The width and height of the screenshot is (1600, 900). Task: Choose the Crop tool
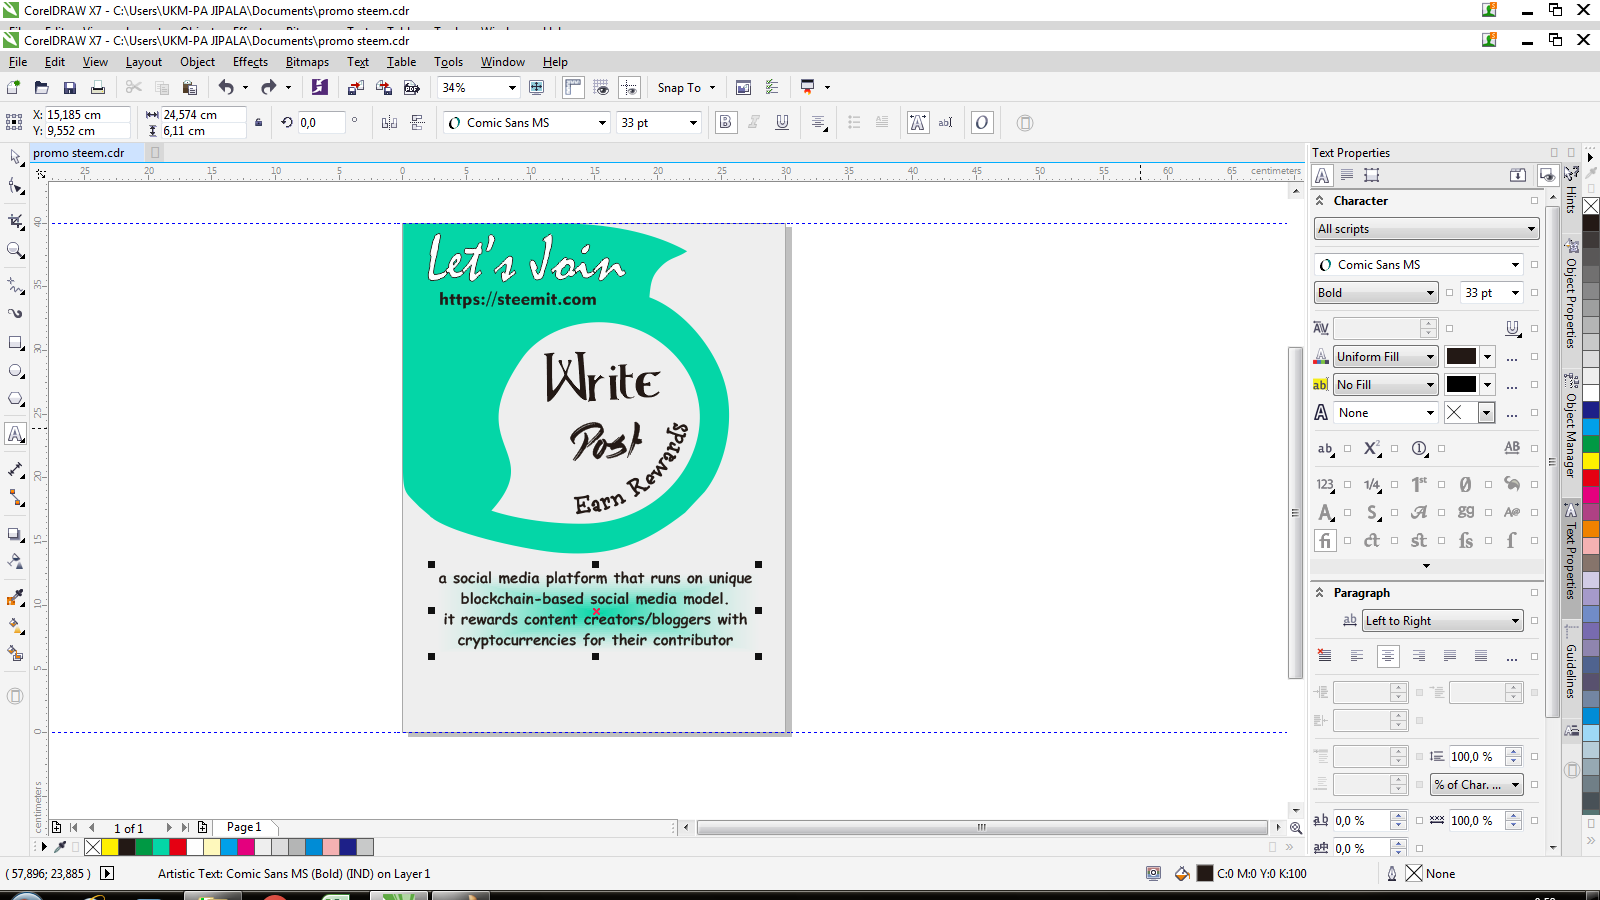point(15,221)
